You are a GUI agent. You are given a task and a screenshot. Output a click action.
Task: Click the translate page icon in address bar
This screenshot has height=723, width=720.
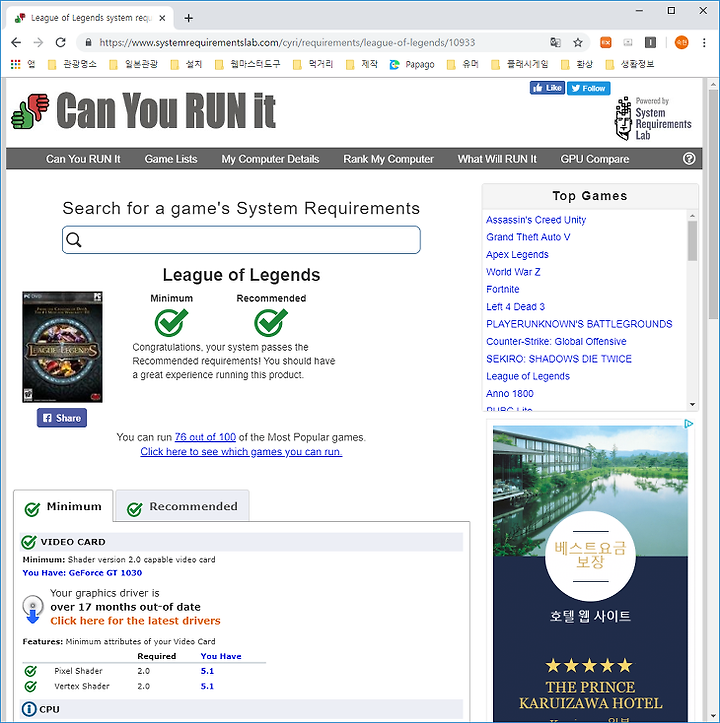tap(555, 42)
